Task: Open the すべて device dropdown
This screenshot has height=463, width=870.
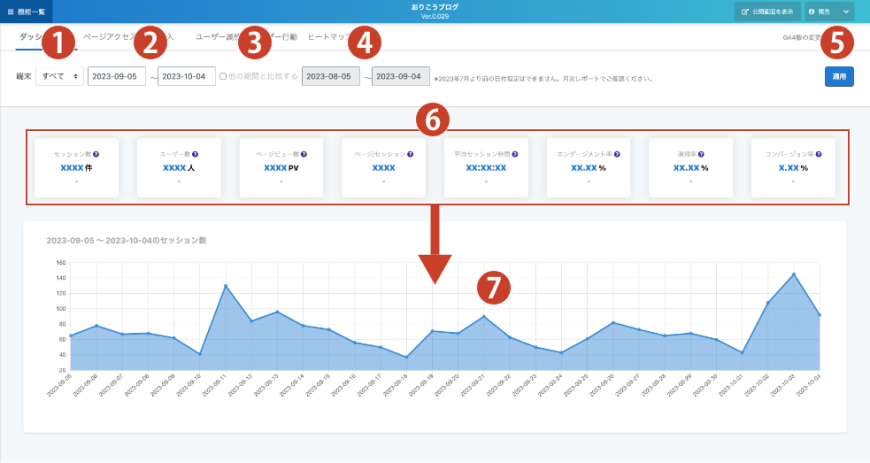Action: coord(59,77)
